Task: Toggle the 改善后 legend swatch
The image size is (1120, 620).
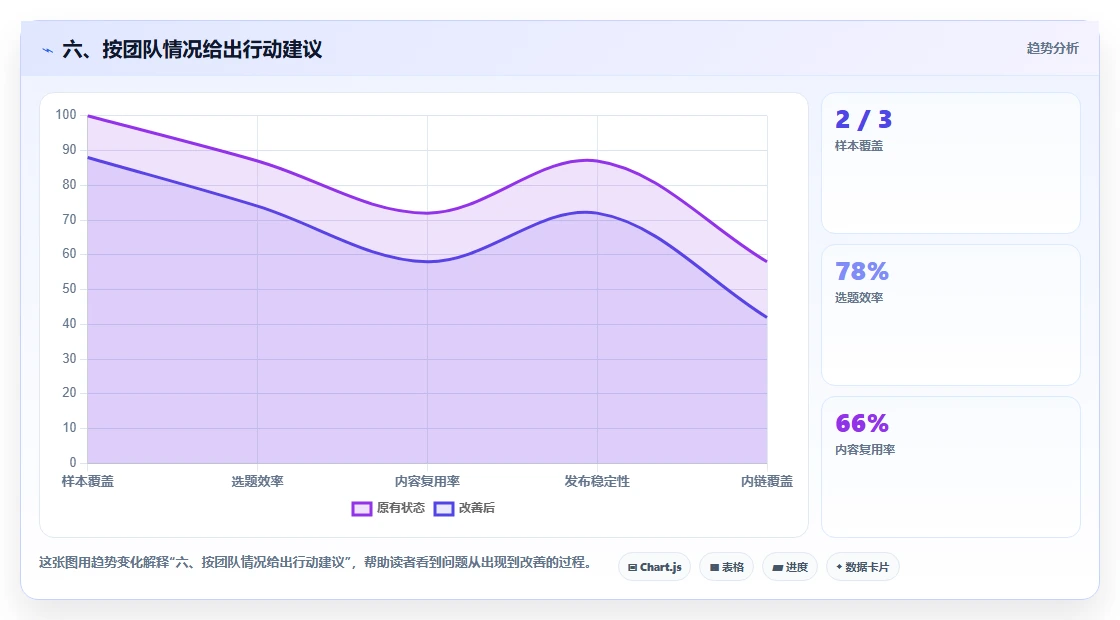Action: click(x=444, y=509)
